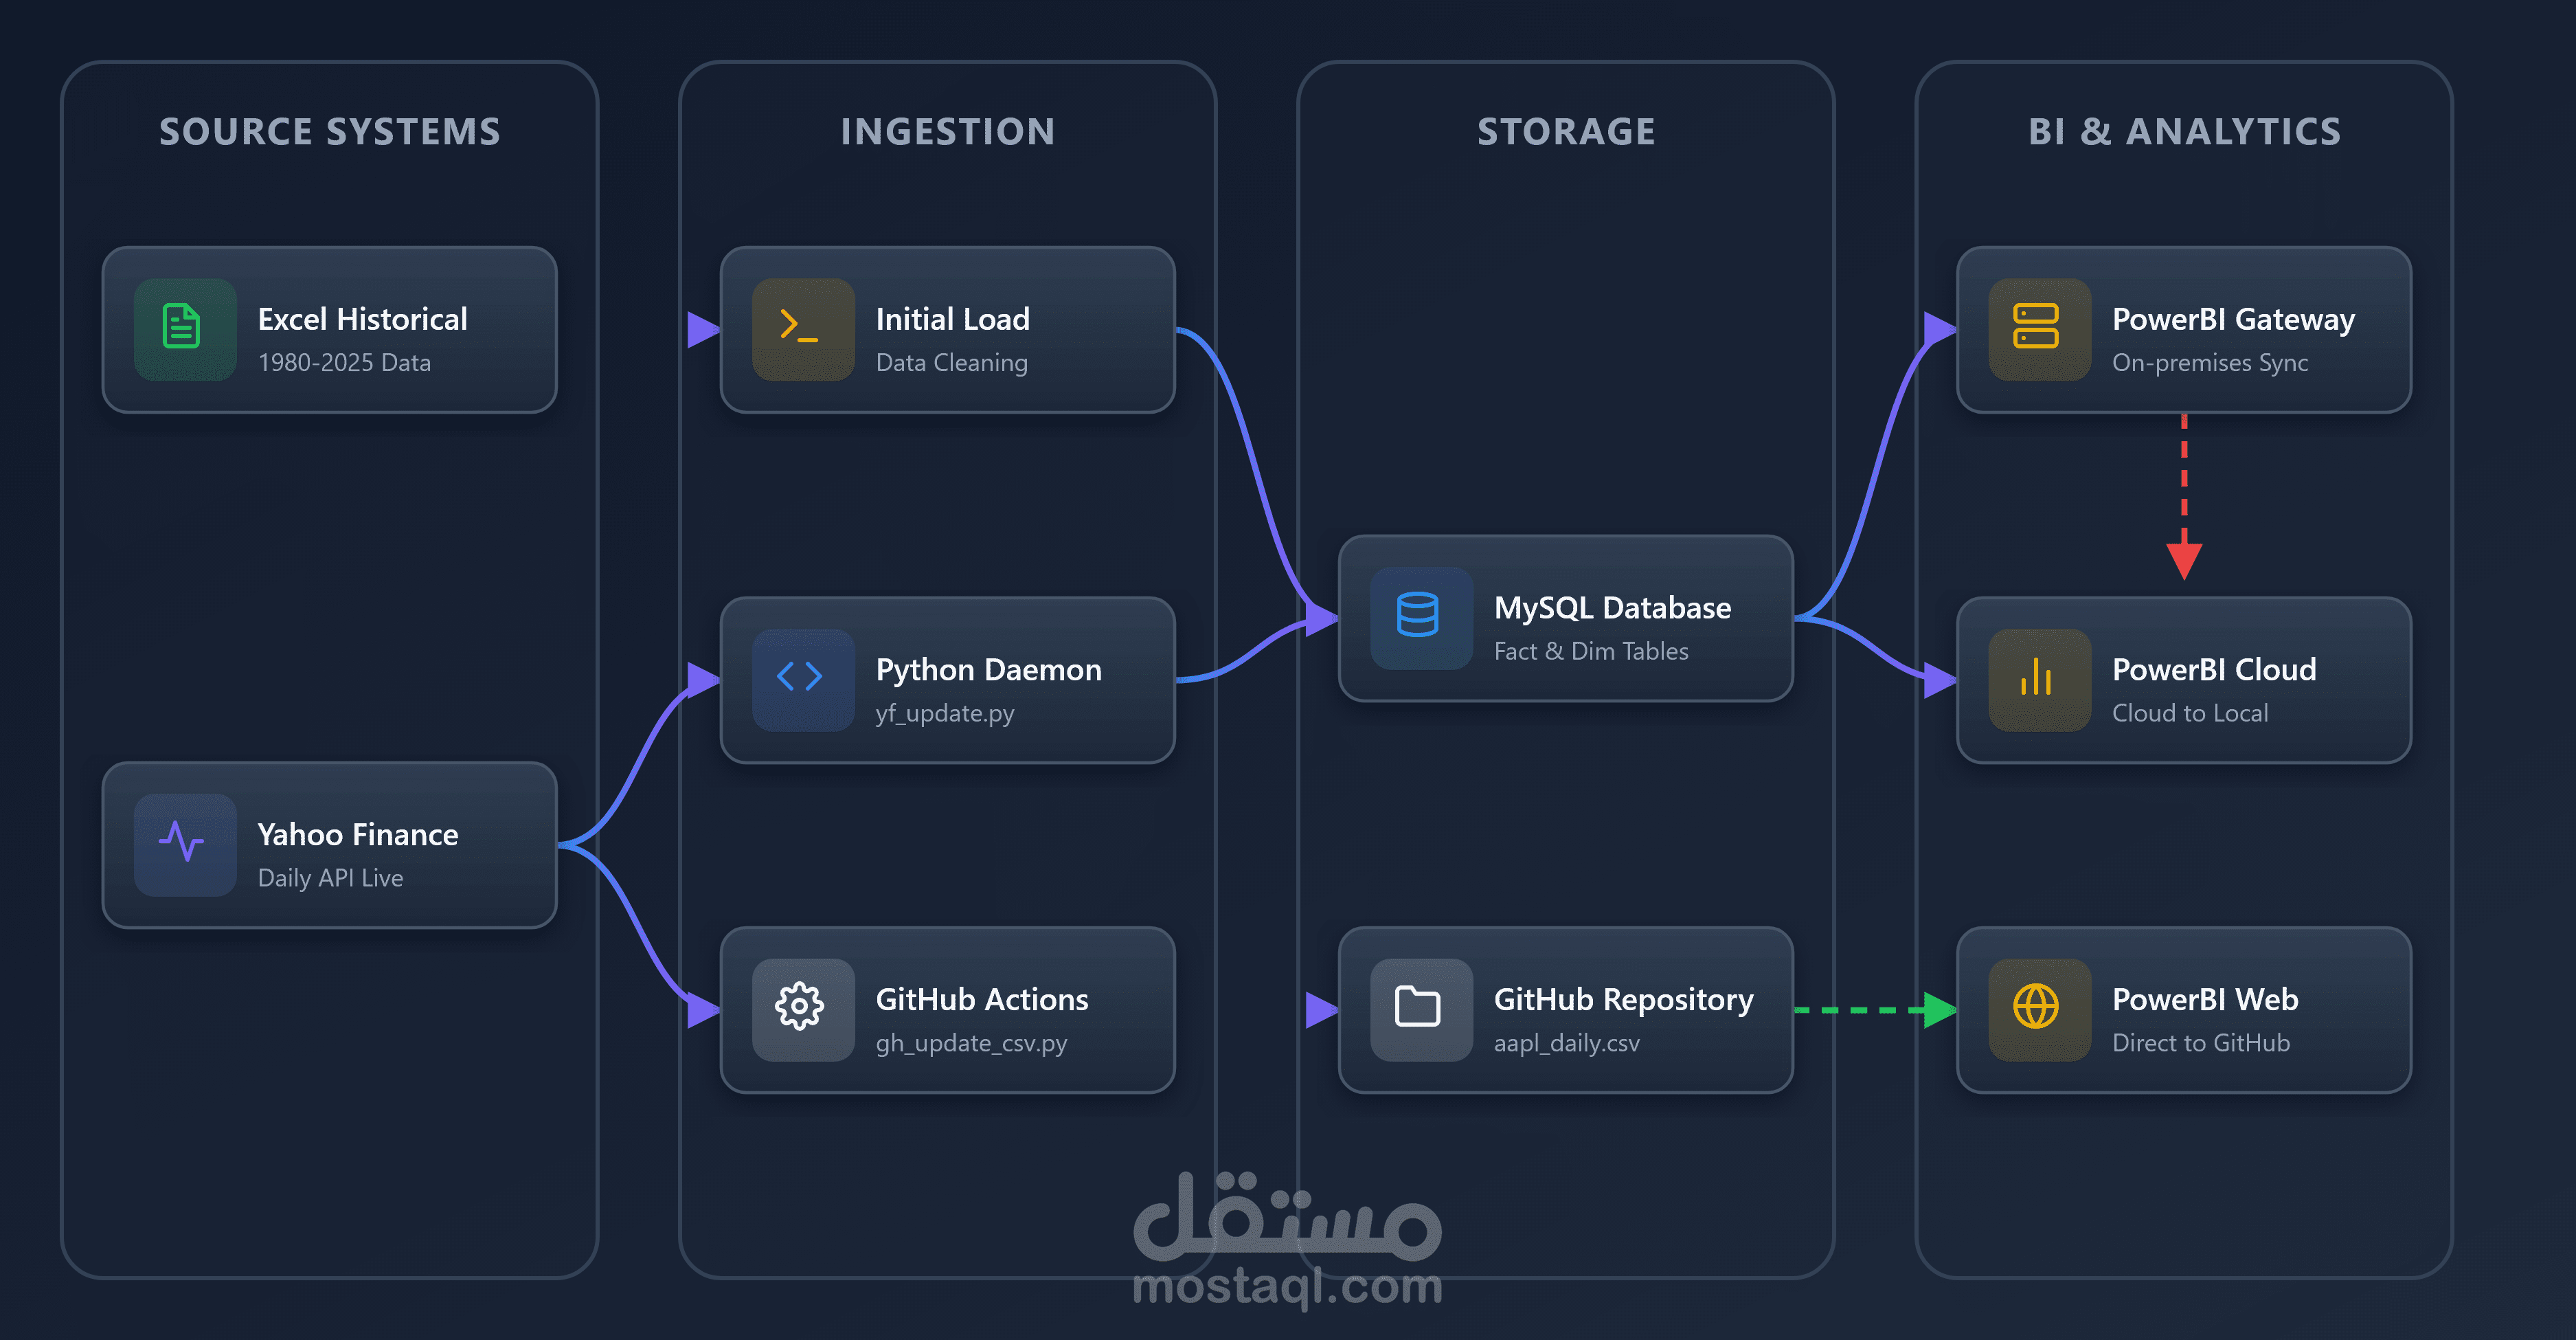Select the Excel Historical title
Image resolution: width=2576 pixels, height=1340 pixels.
click(x=363, y=319)
